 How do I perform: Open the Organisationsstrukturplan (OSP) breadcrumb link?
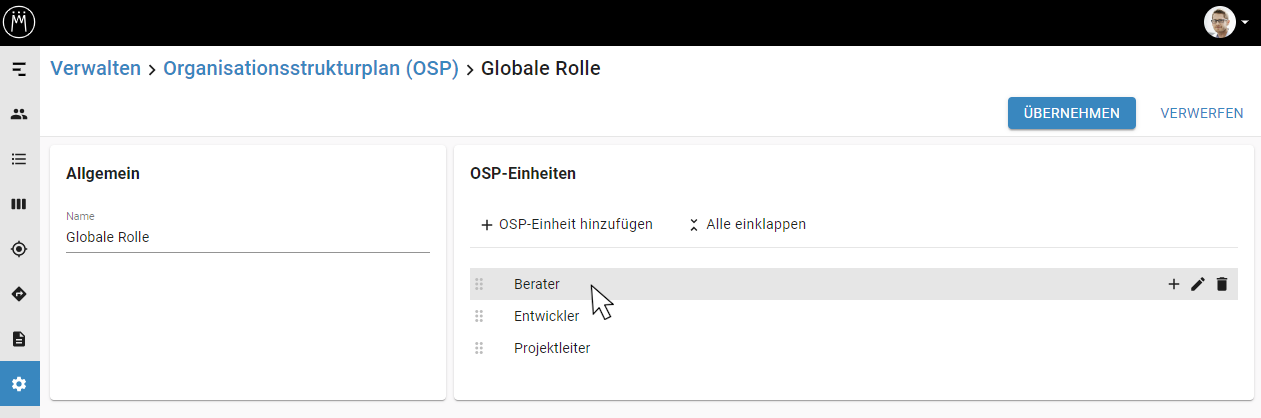(311, 69)
